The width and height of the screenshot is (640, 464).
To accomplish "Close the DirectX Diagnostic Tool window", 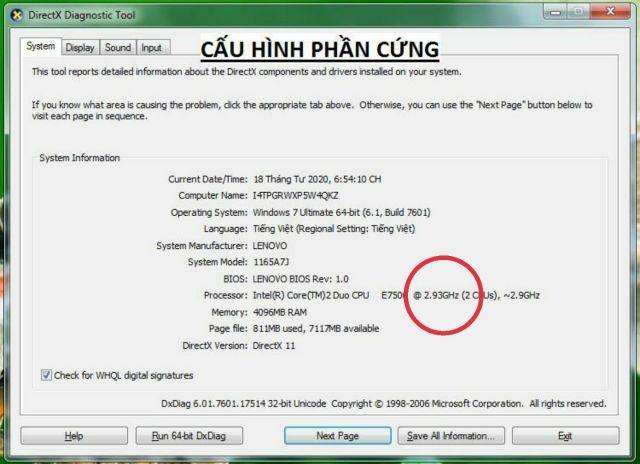I will [610, 11].
